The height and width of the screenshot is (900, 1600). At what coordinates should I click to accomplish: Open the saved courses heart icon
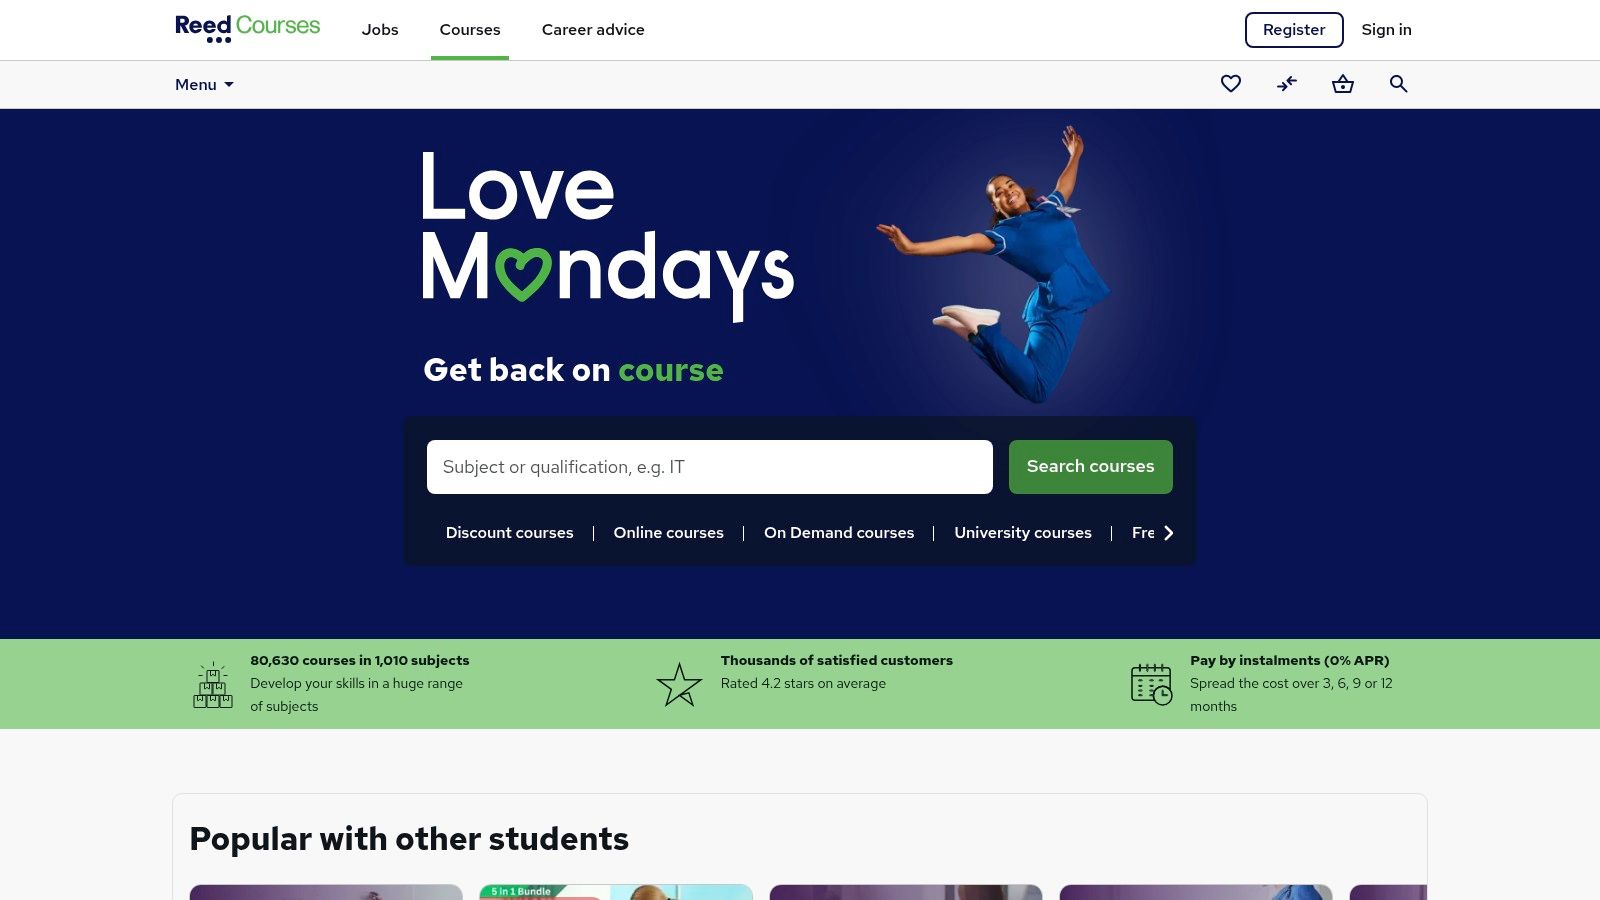[x=1231, y=84]
